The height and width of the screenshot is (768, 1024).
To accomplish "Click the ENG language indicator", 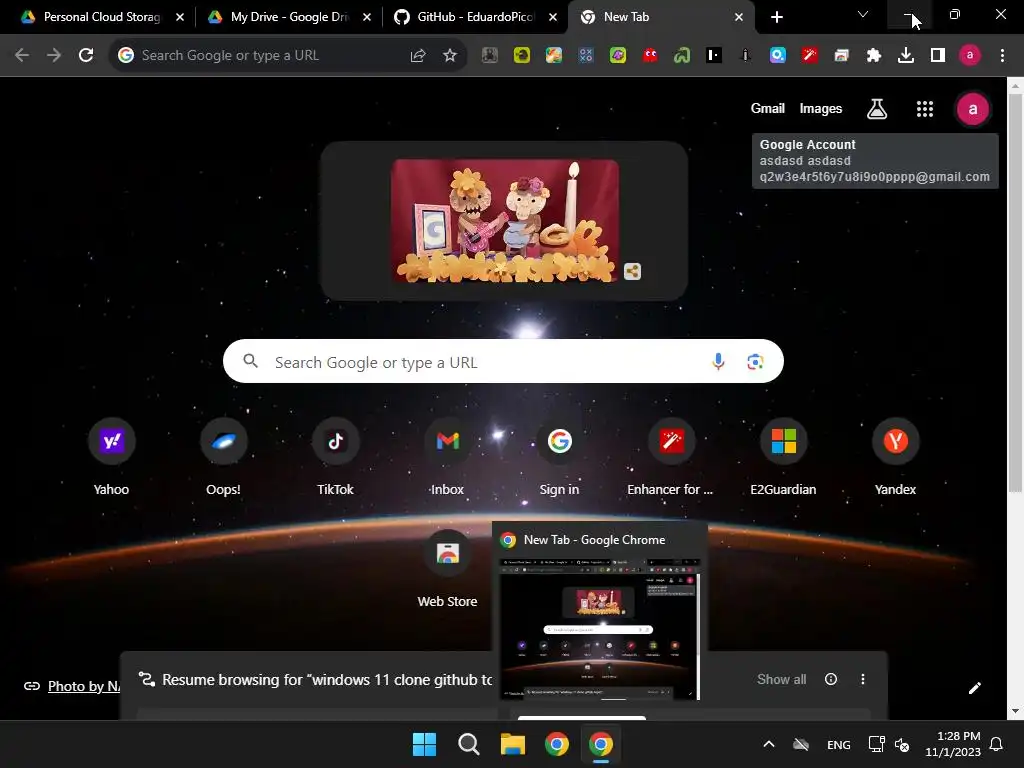I will pyautogui.click(x=839, y=744).
